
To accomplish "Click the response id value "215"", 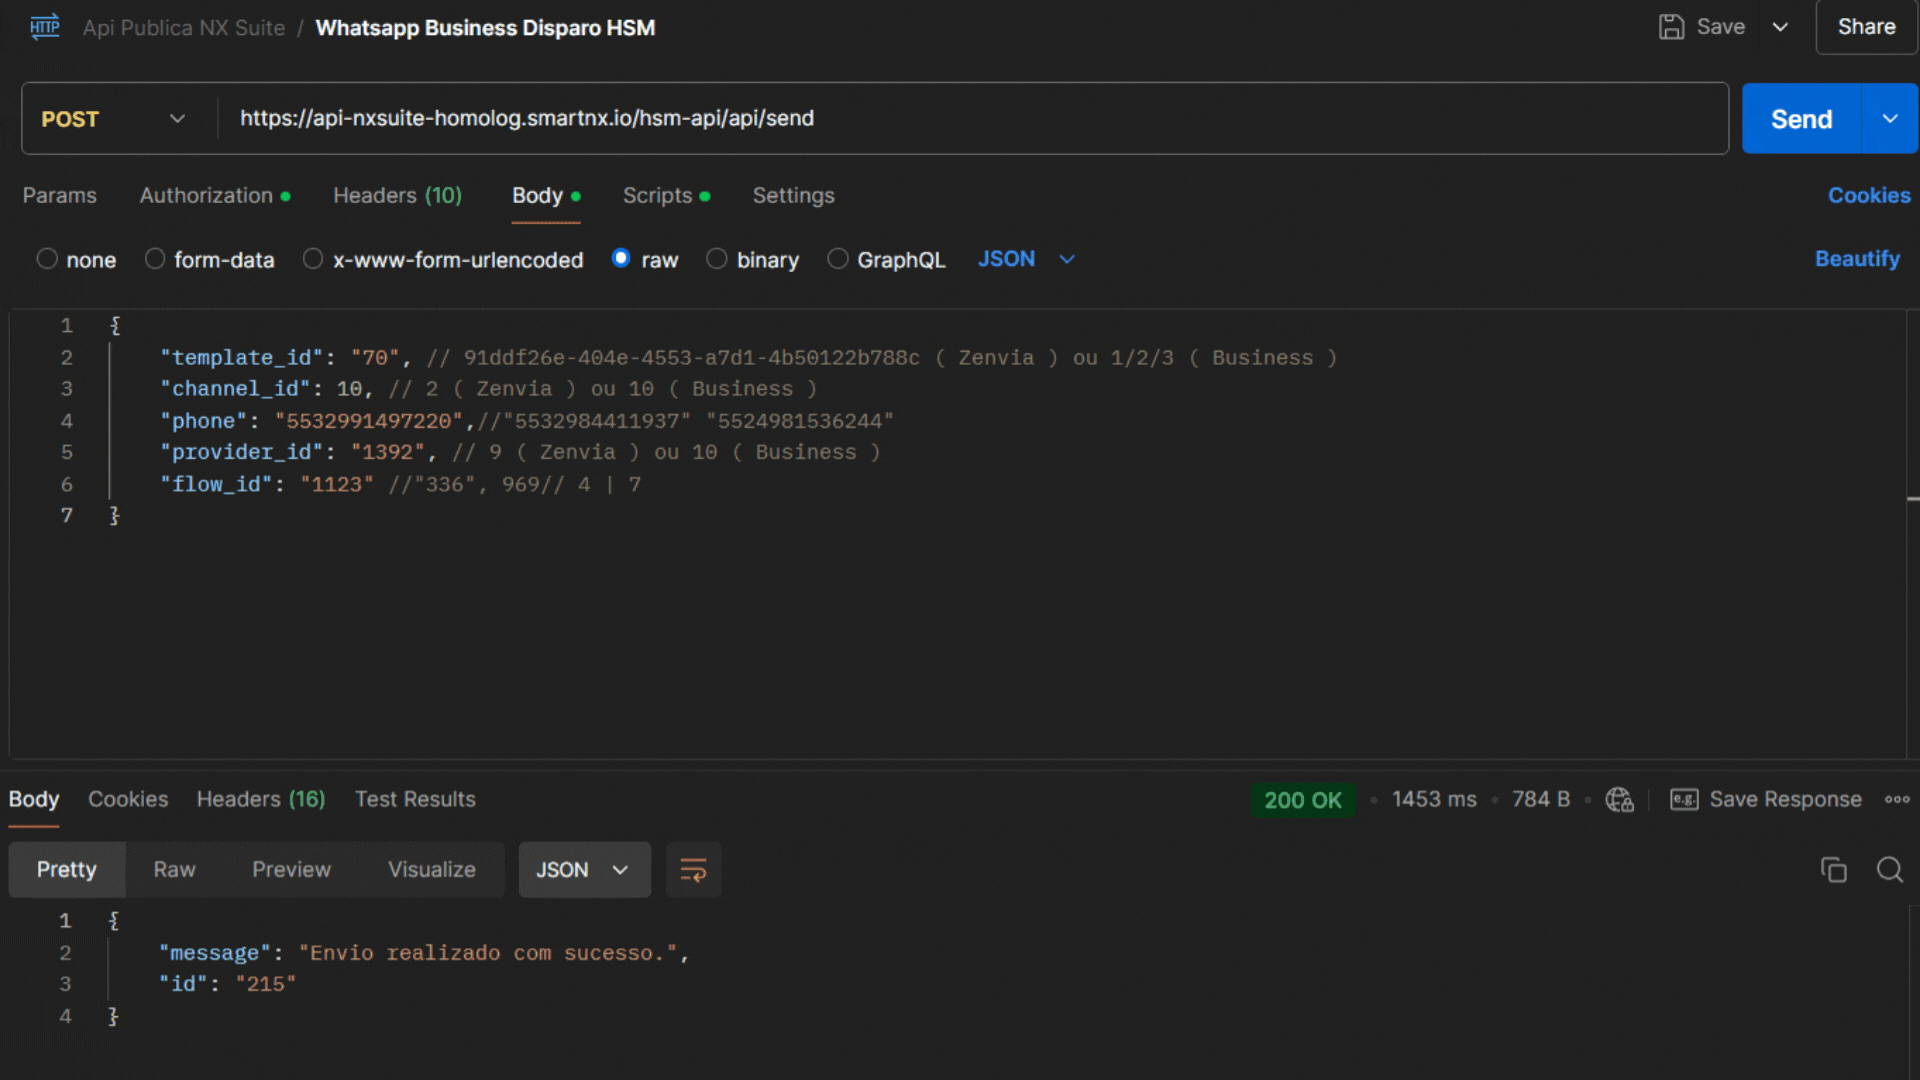I will point(266,985).
